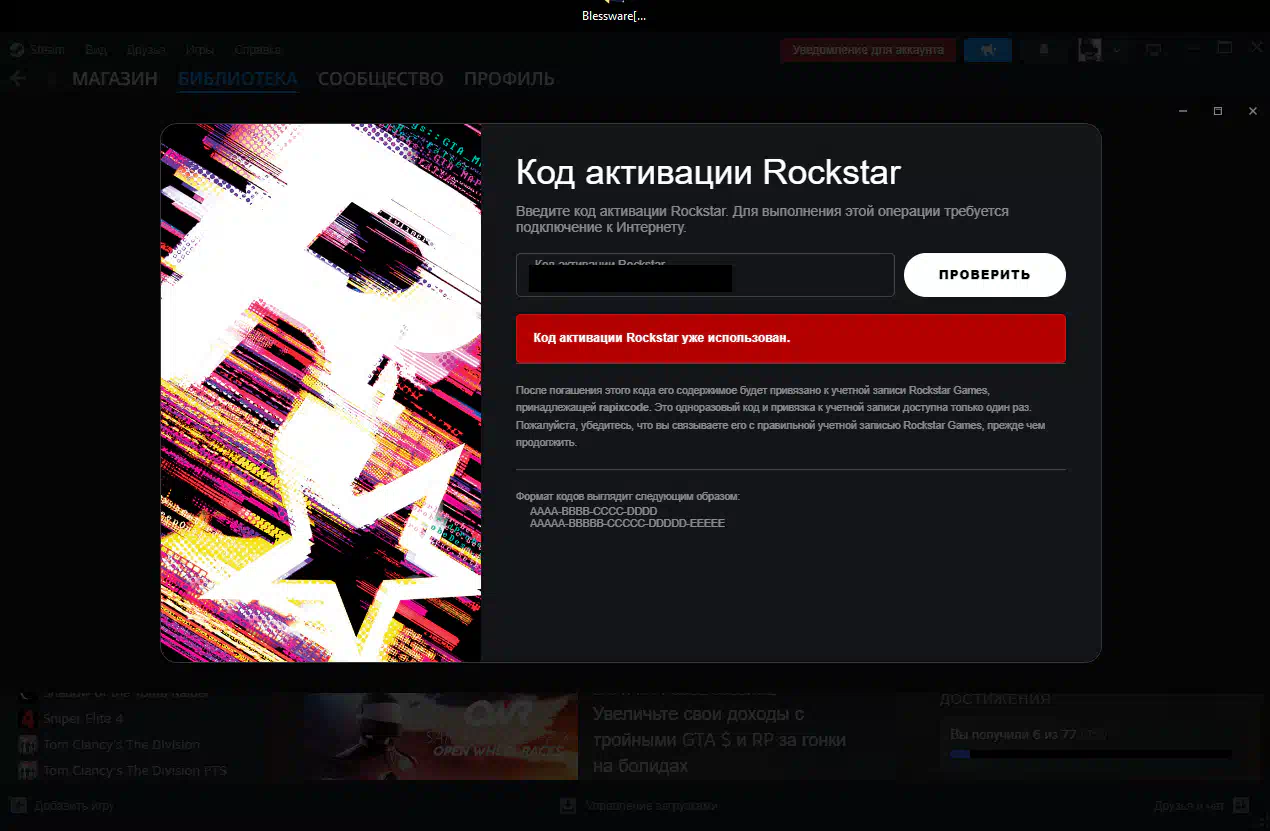Open the Друзья menu in Steam
Screen dimensions: 1270x831
tap(146, 50)
